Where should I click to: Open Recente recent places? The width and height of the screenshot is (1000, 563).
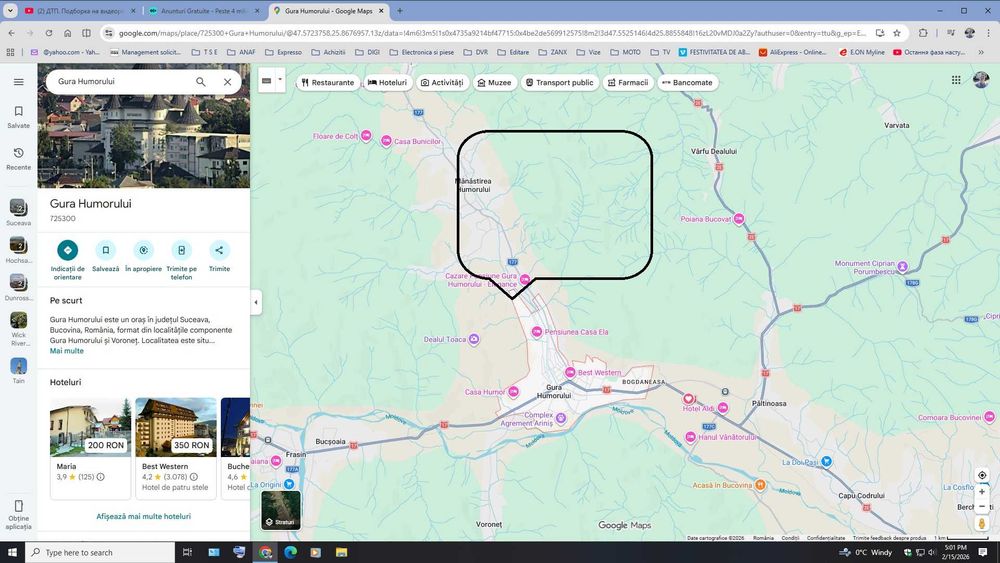click(18, 158)
